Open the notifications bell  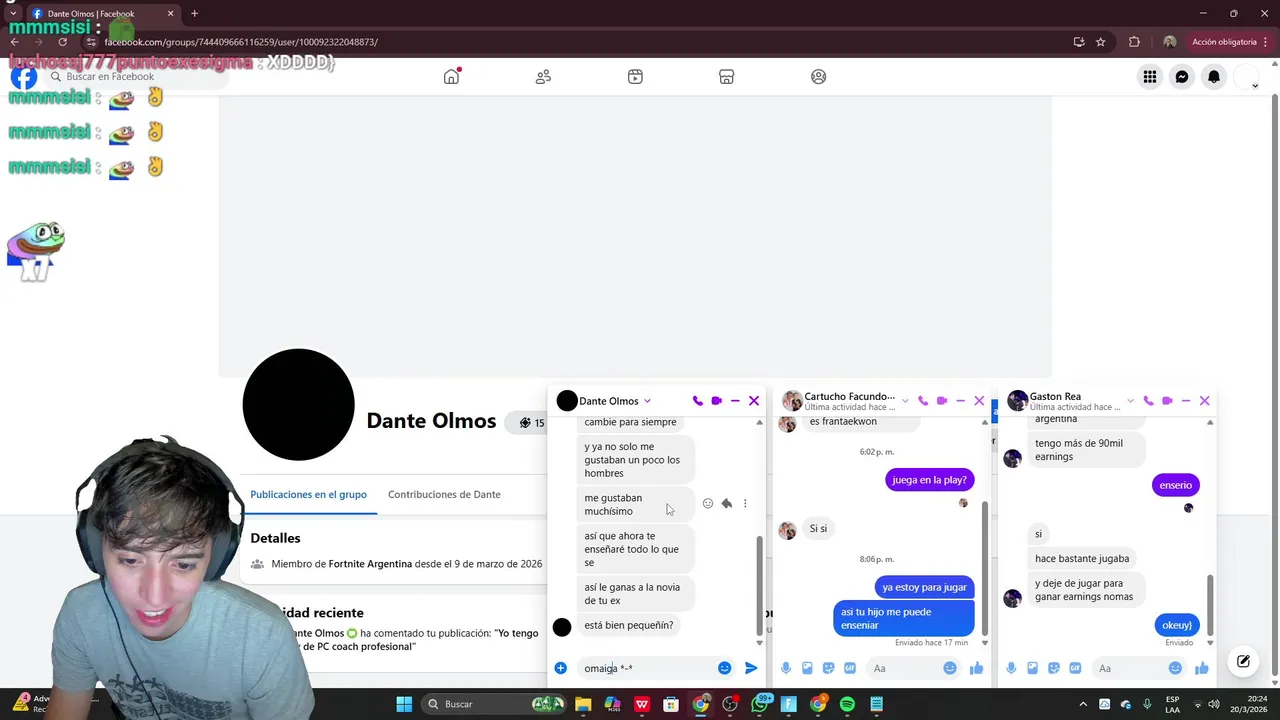click(1214, 77)
